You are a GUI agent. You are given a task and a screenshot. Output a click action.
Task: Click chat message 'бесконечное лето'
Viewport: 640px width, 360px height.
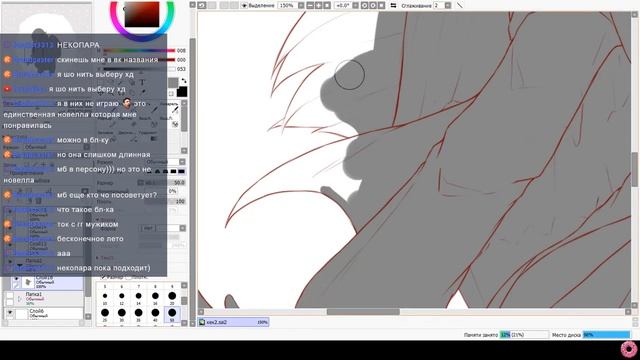click(90, 239)
